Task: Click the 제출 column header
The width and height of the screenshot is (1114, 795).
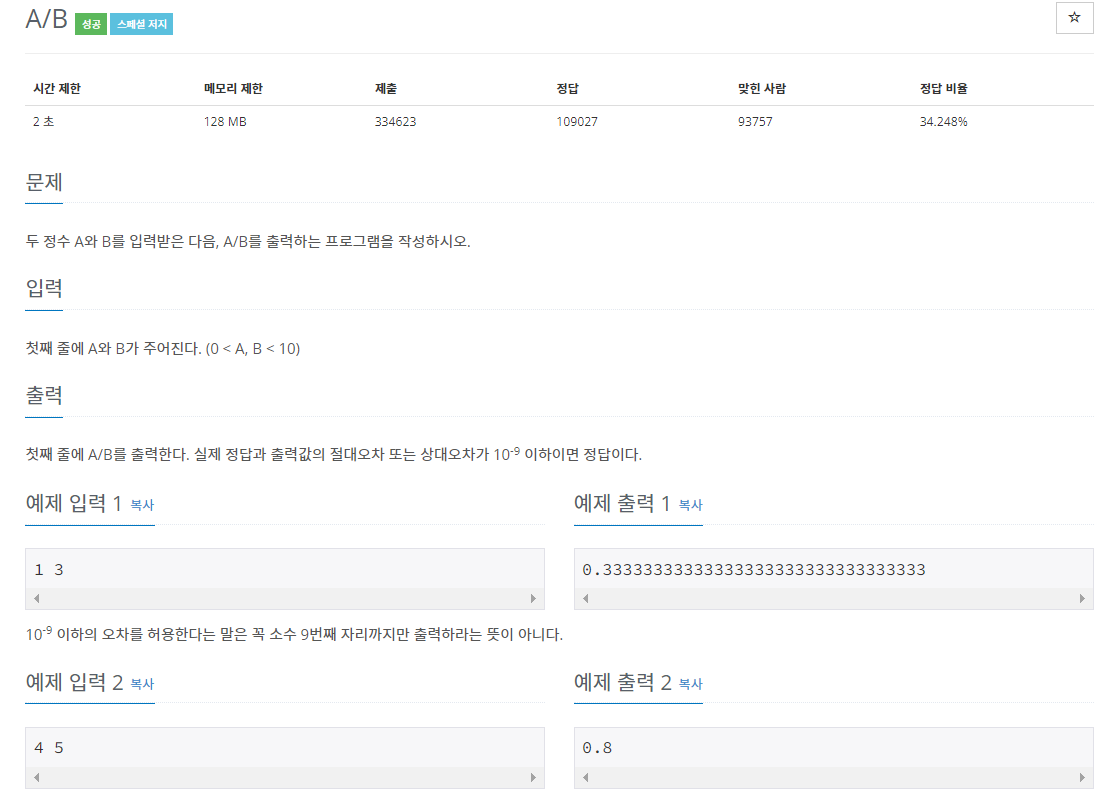Action: click(386, 89)
